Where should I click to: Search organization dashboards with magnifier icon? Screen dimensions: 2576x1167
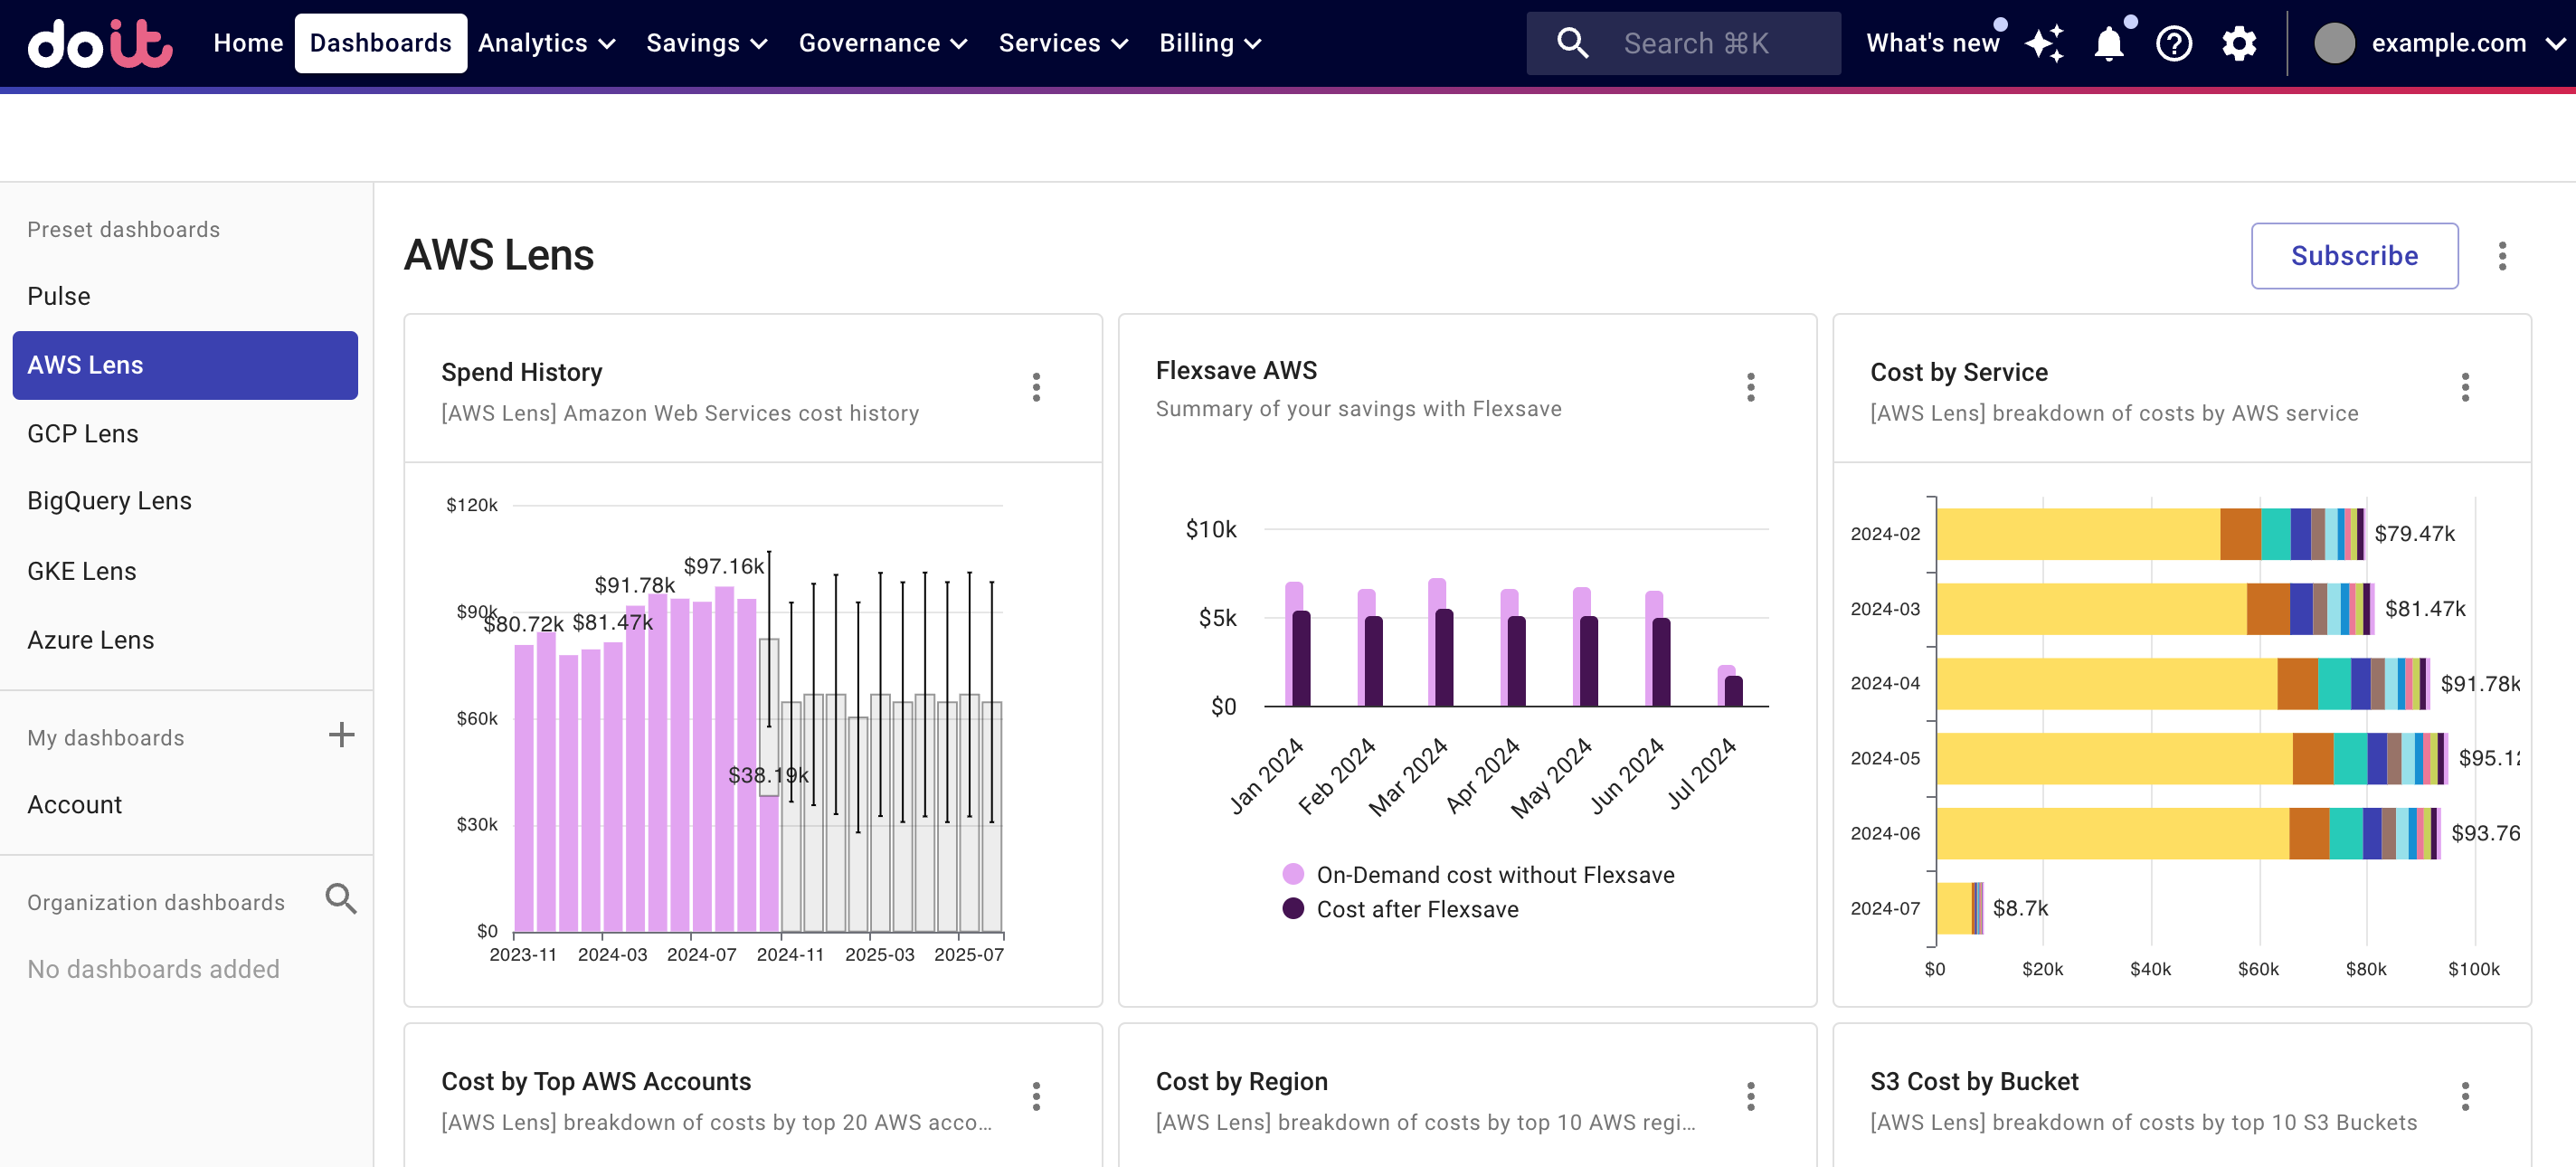(341, 899)
